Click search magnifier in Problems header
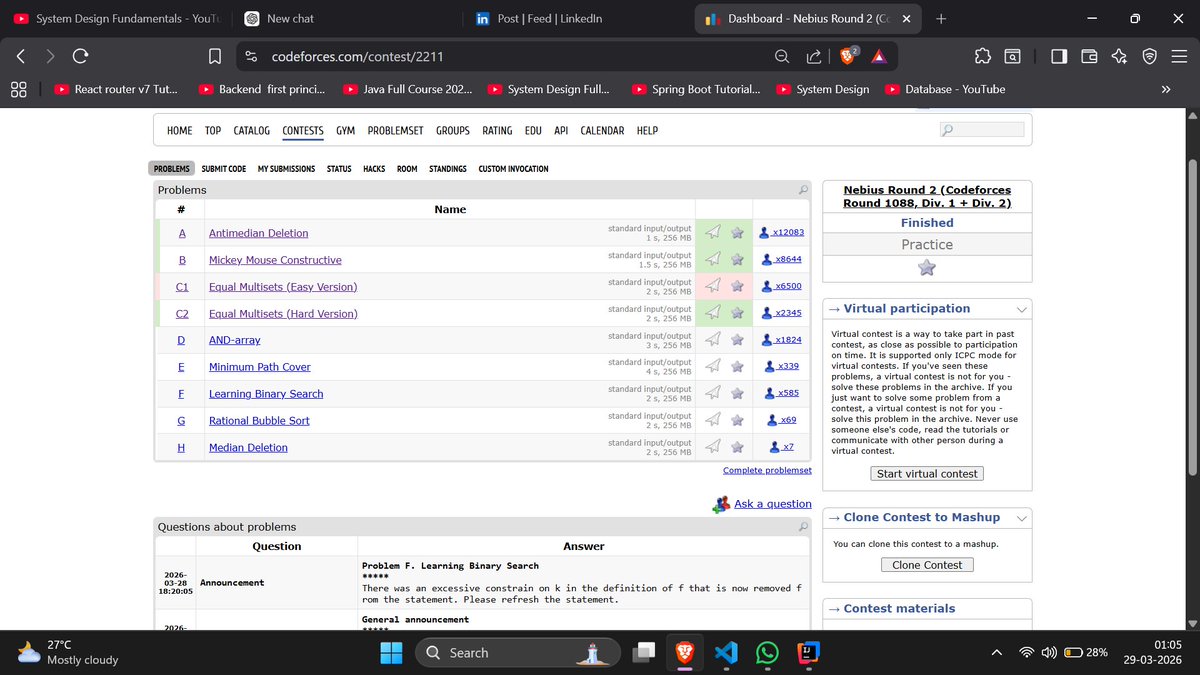The height and width of the screenshot is (675, 1200). 803,189
